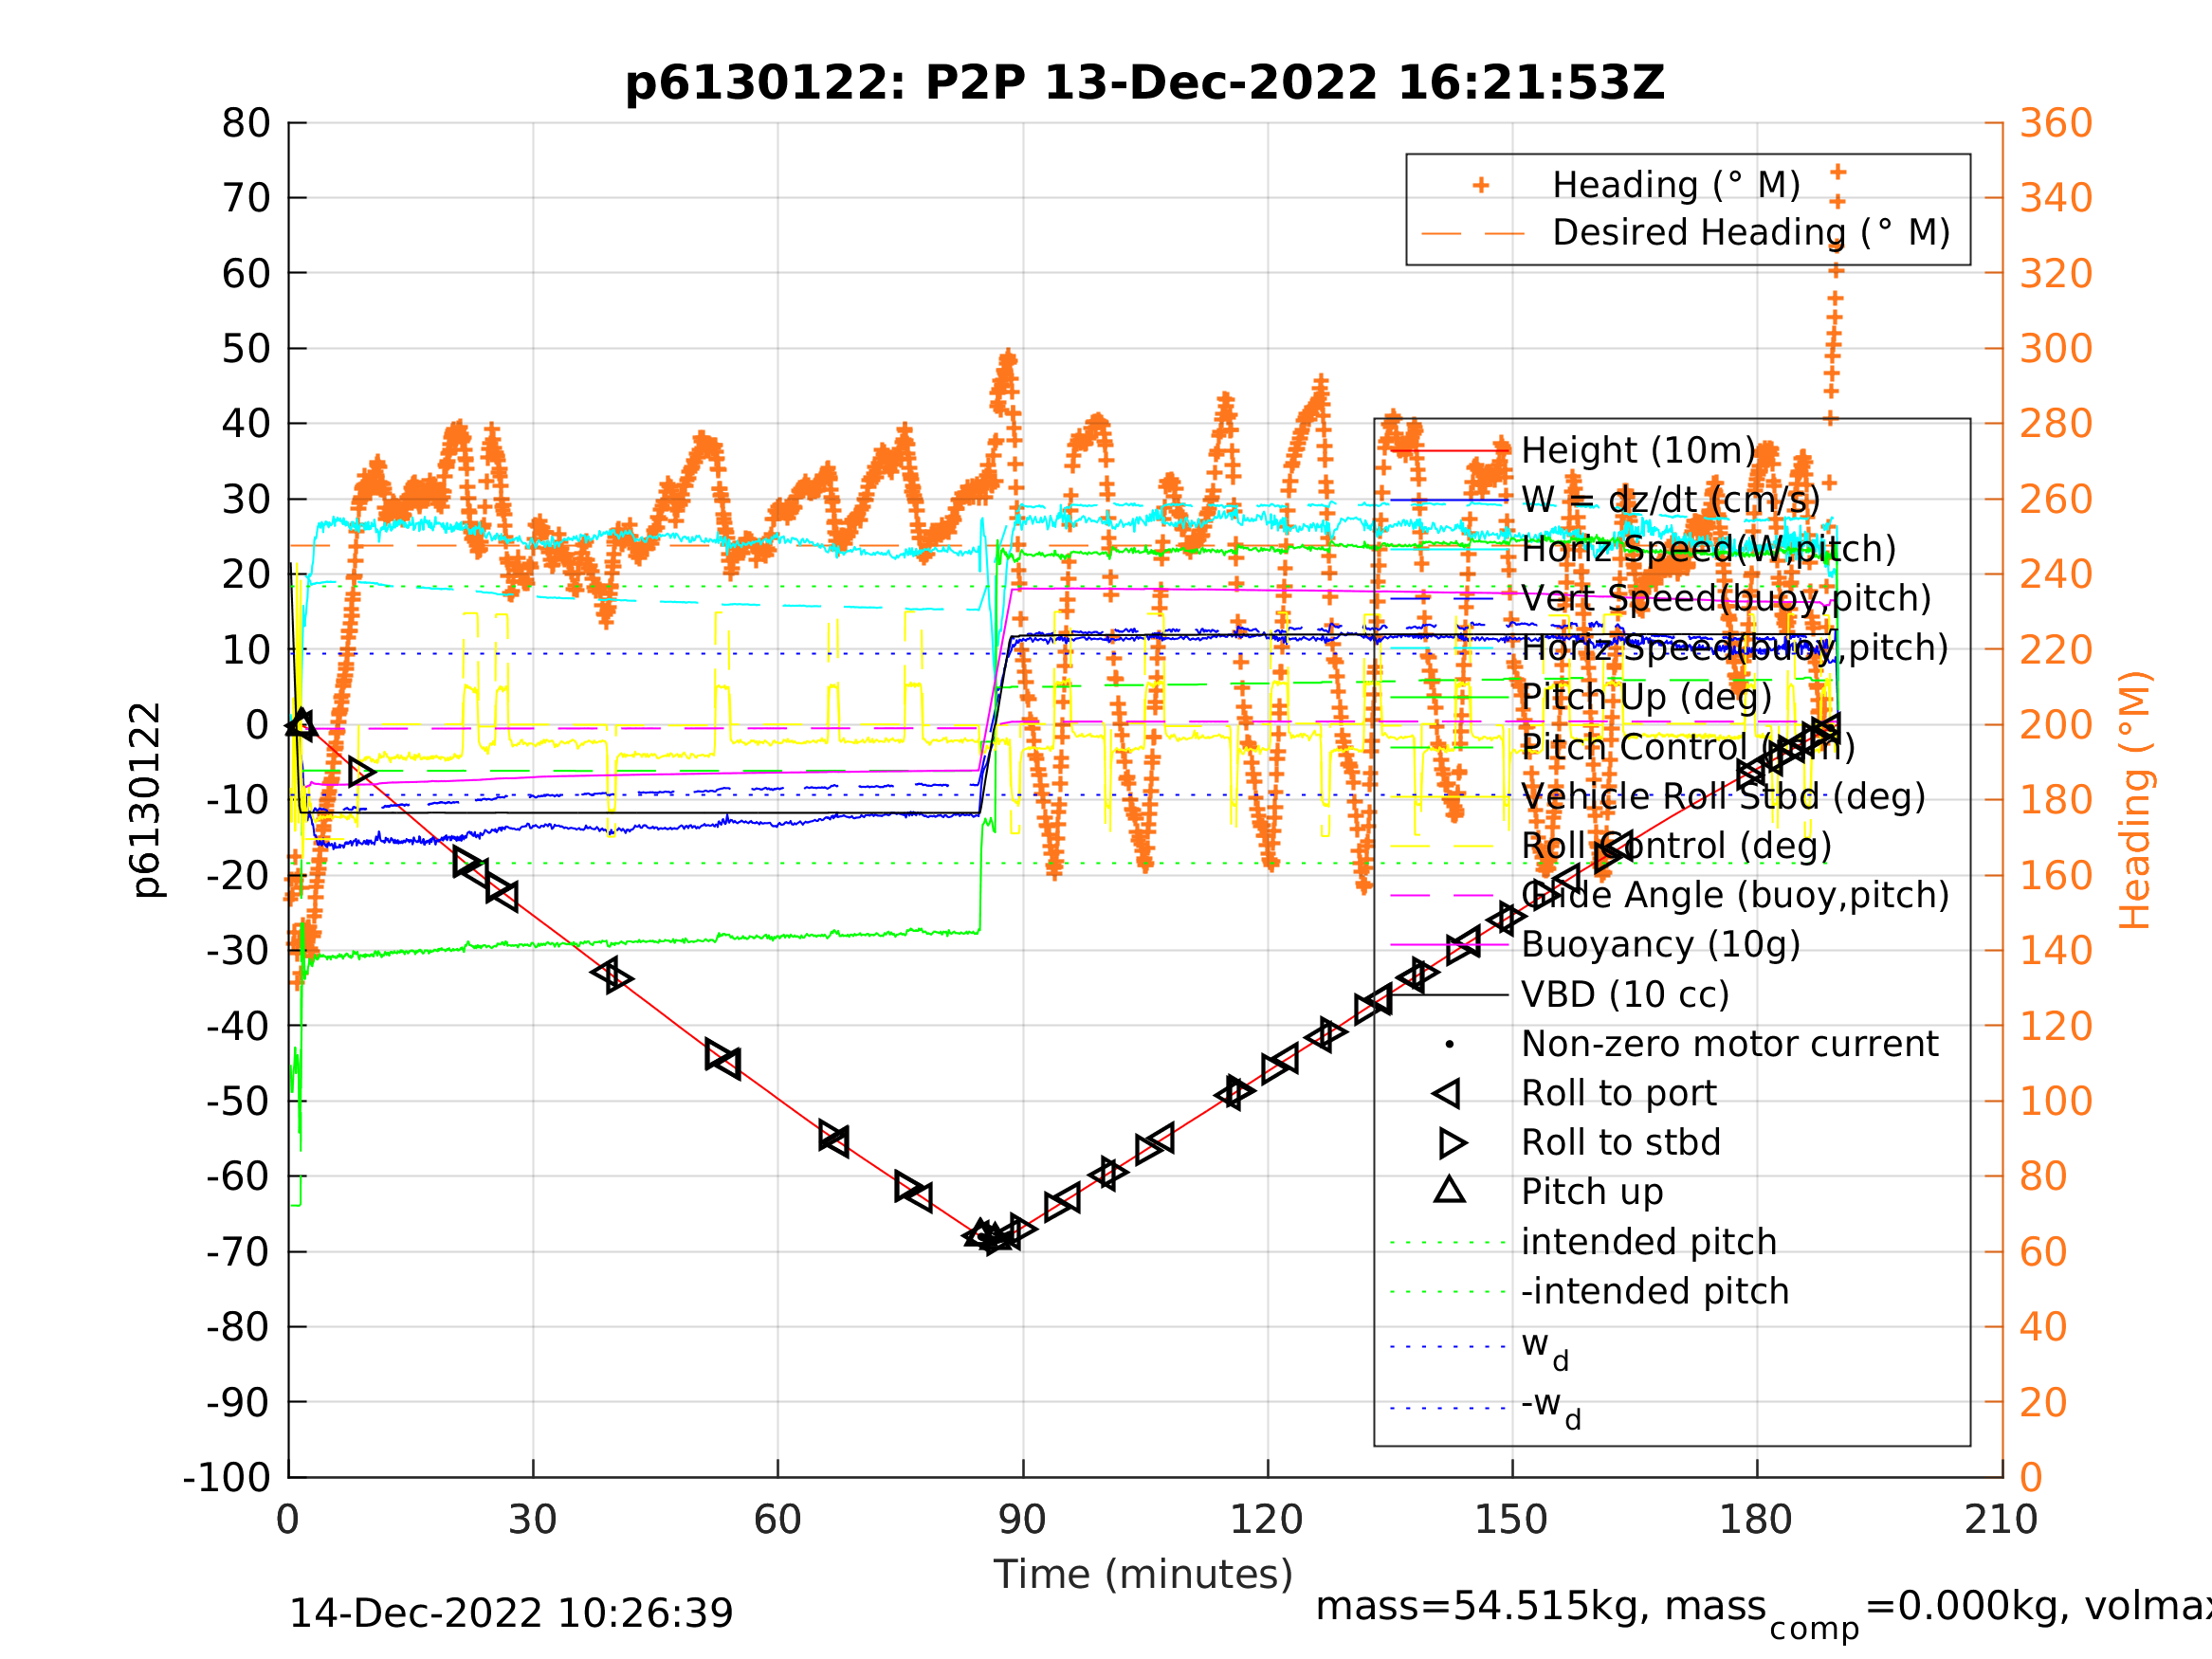Click the black dot icon for Non-zero motor current

coord(1450,1044)
